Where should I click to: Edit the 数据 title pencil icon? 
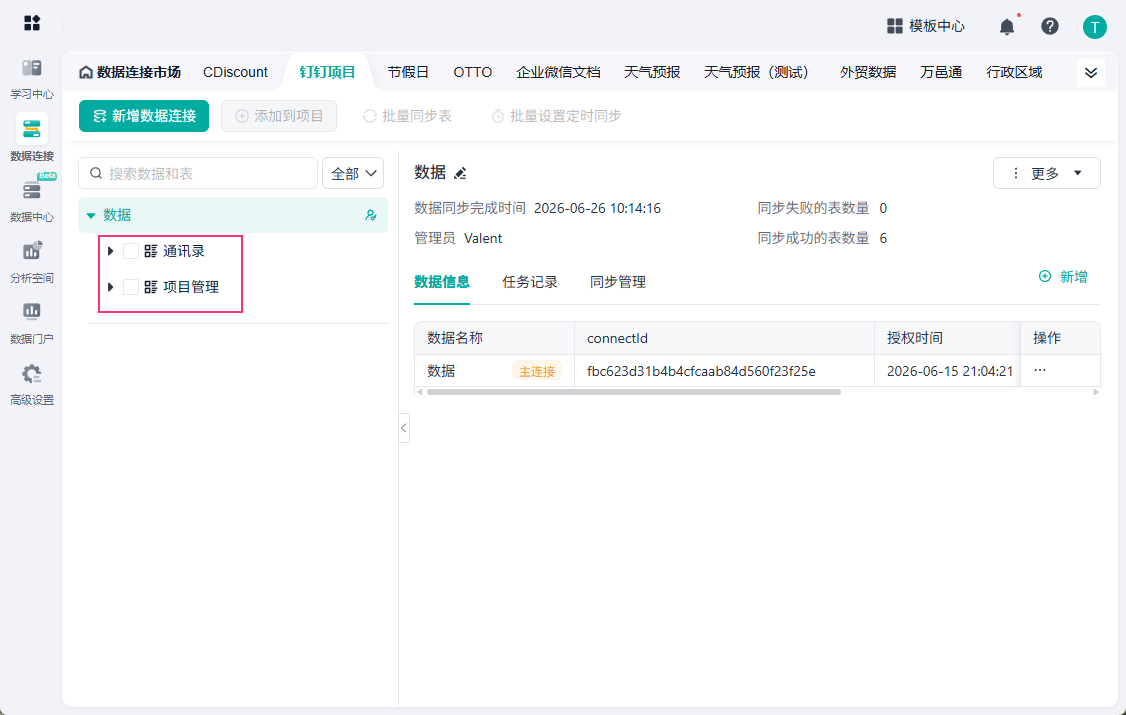(x=460, y=173)
